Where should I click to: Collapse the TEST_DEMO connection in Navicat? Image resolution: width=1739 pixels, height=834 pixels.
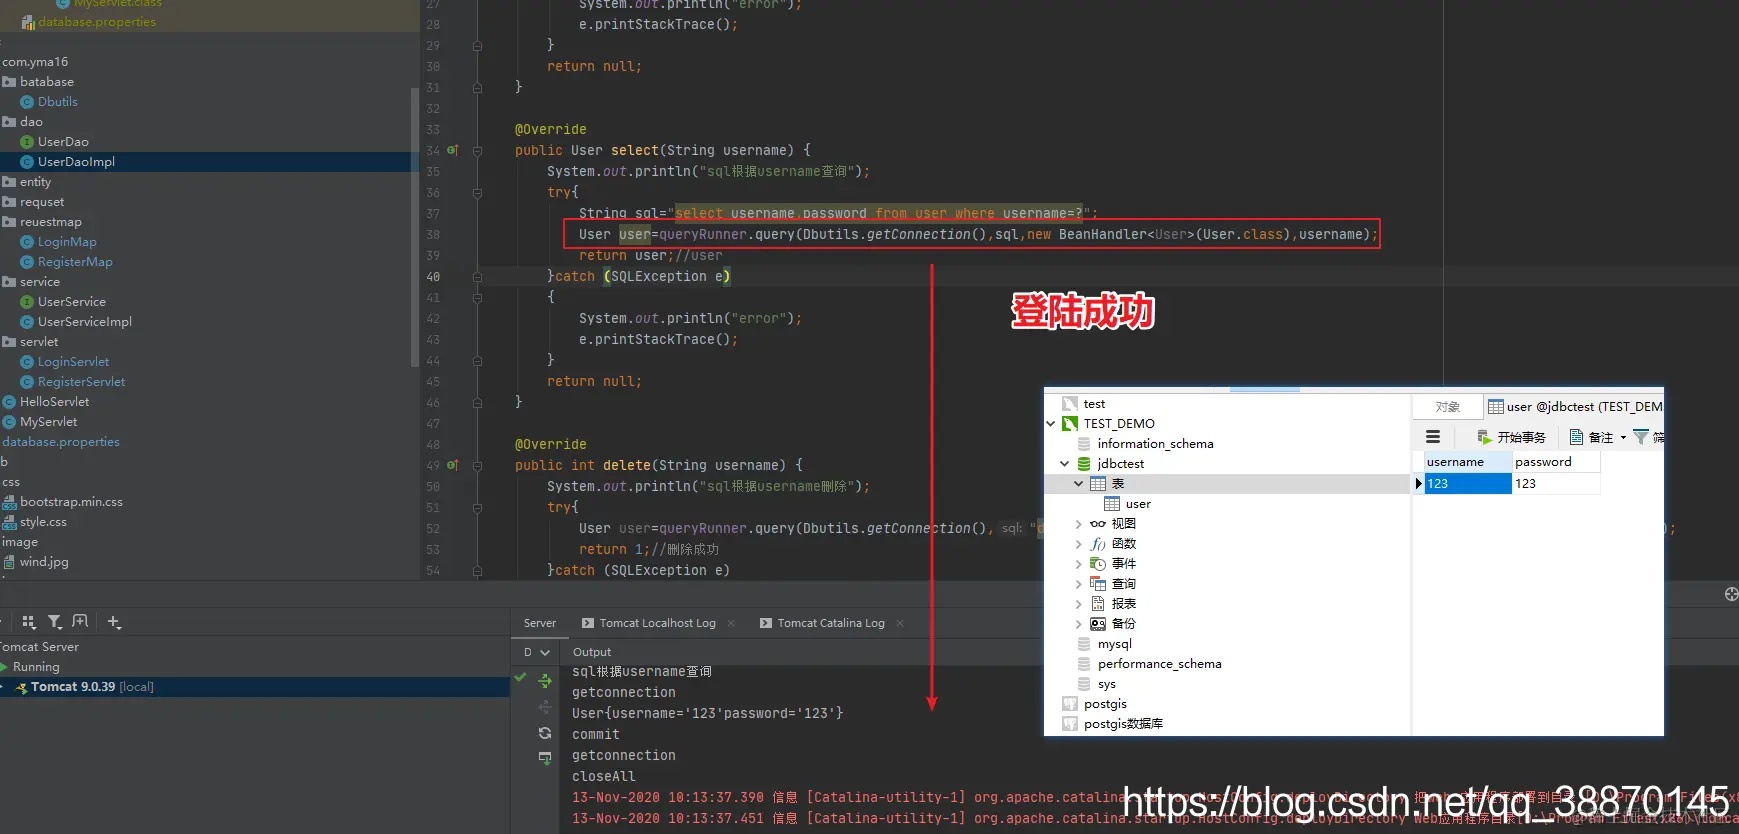(1051, 424)
